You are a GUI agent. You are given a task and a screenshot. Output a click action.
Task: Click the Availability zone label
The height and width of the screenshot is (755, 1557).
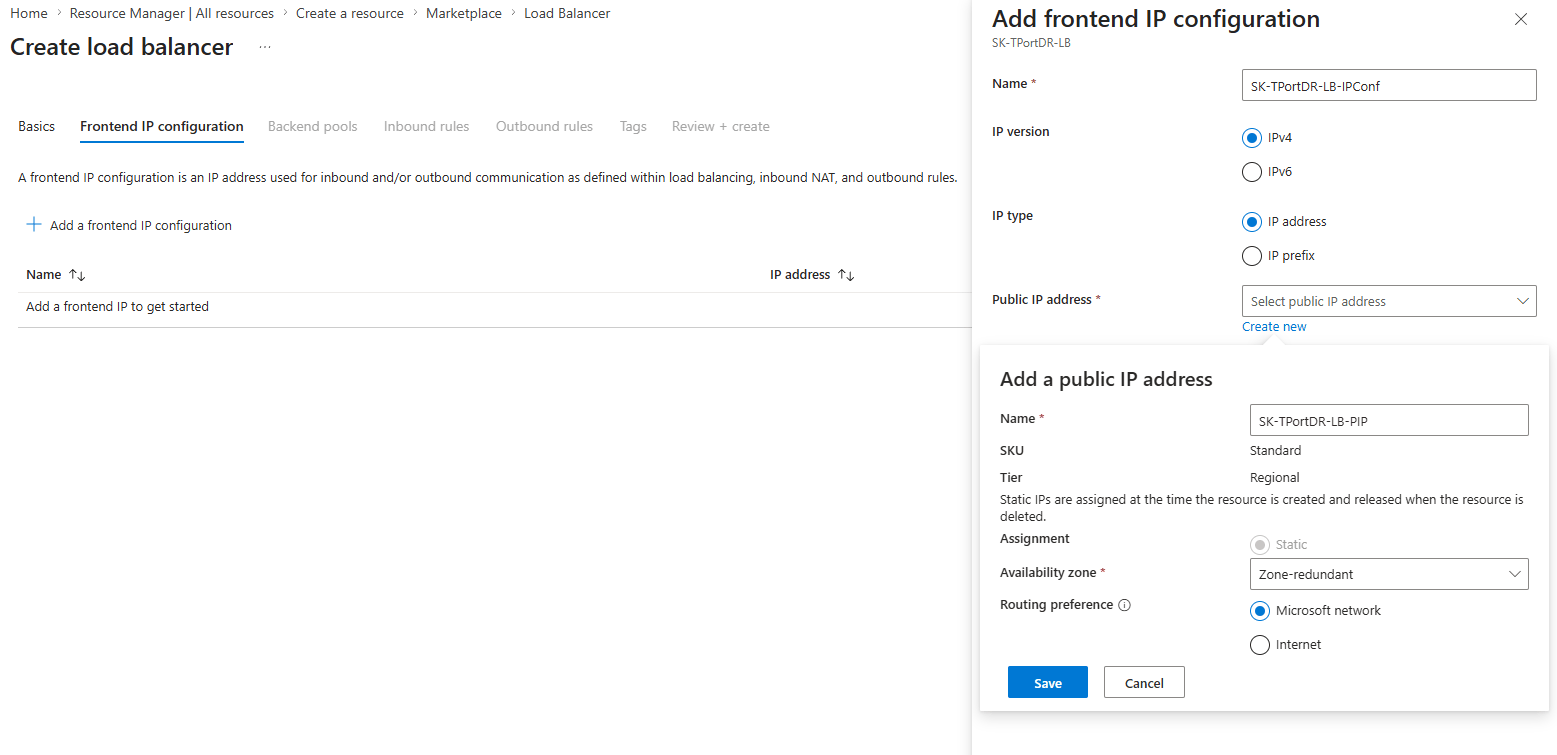(x=1048, y=573)
